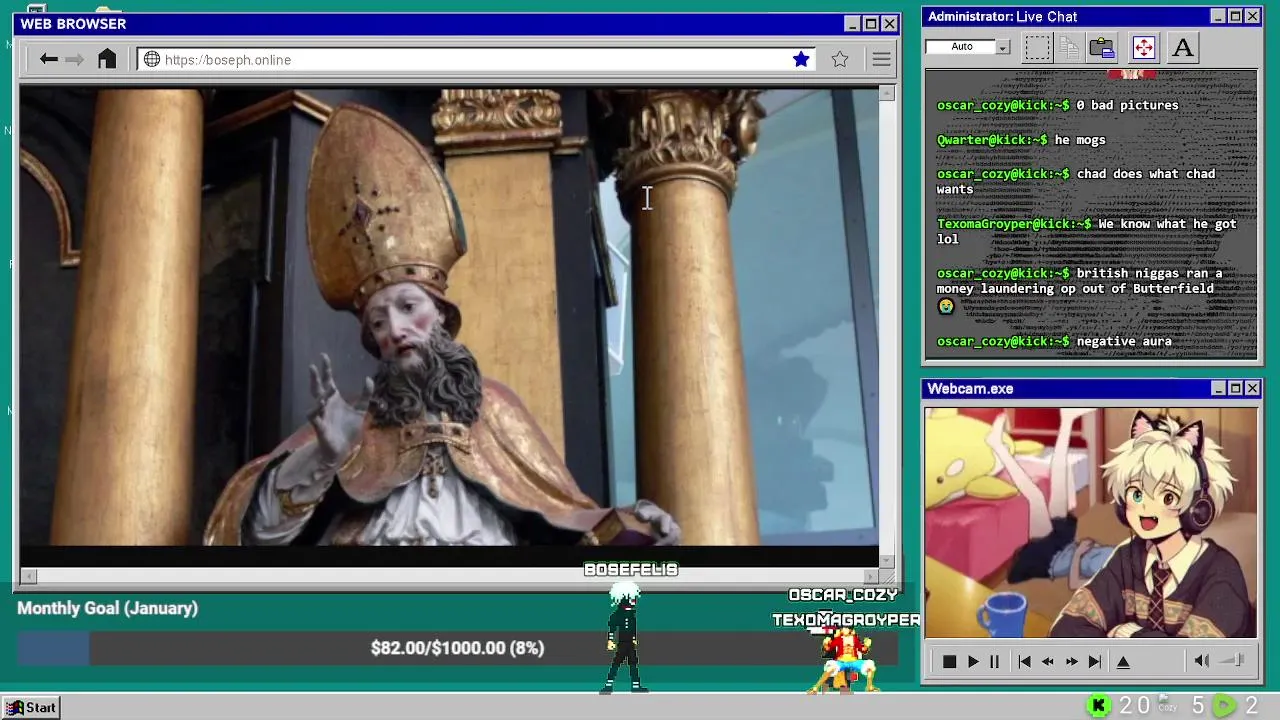Open the browser home page
Screen dimensions: 1280x720
pyautogui.click(x=107, y=59)
